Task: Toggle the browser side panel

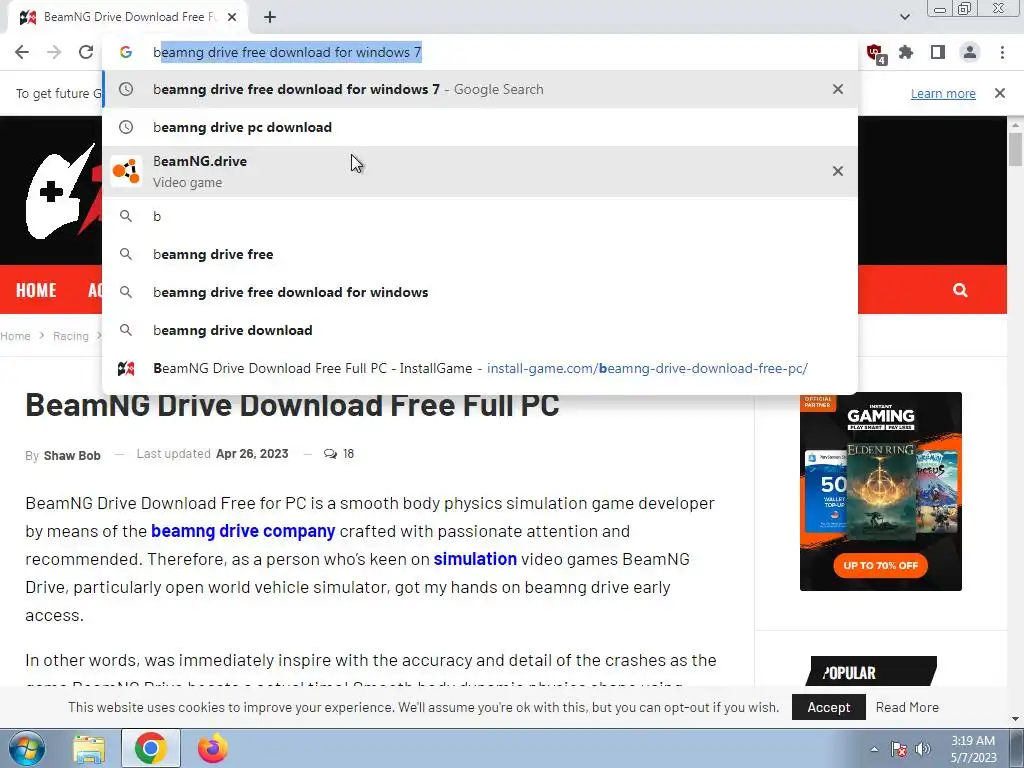Action: tap(938, 52)
